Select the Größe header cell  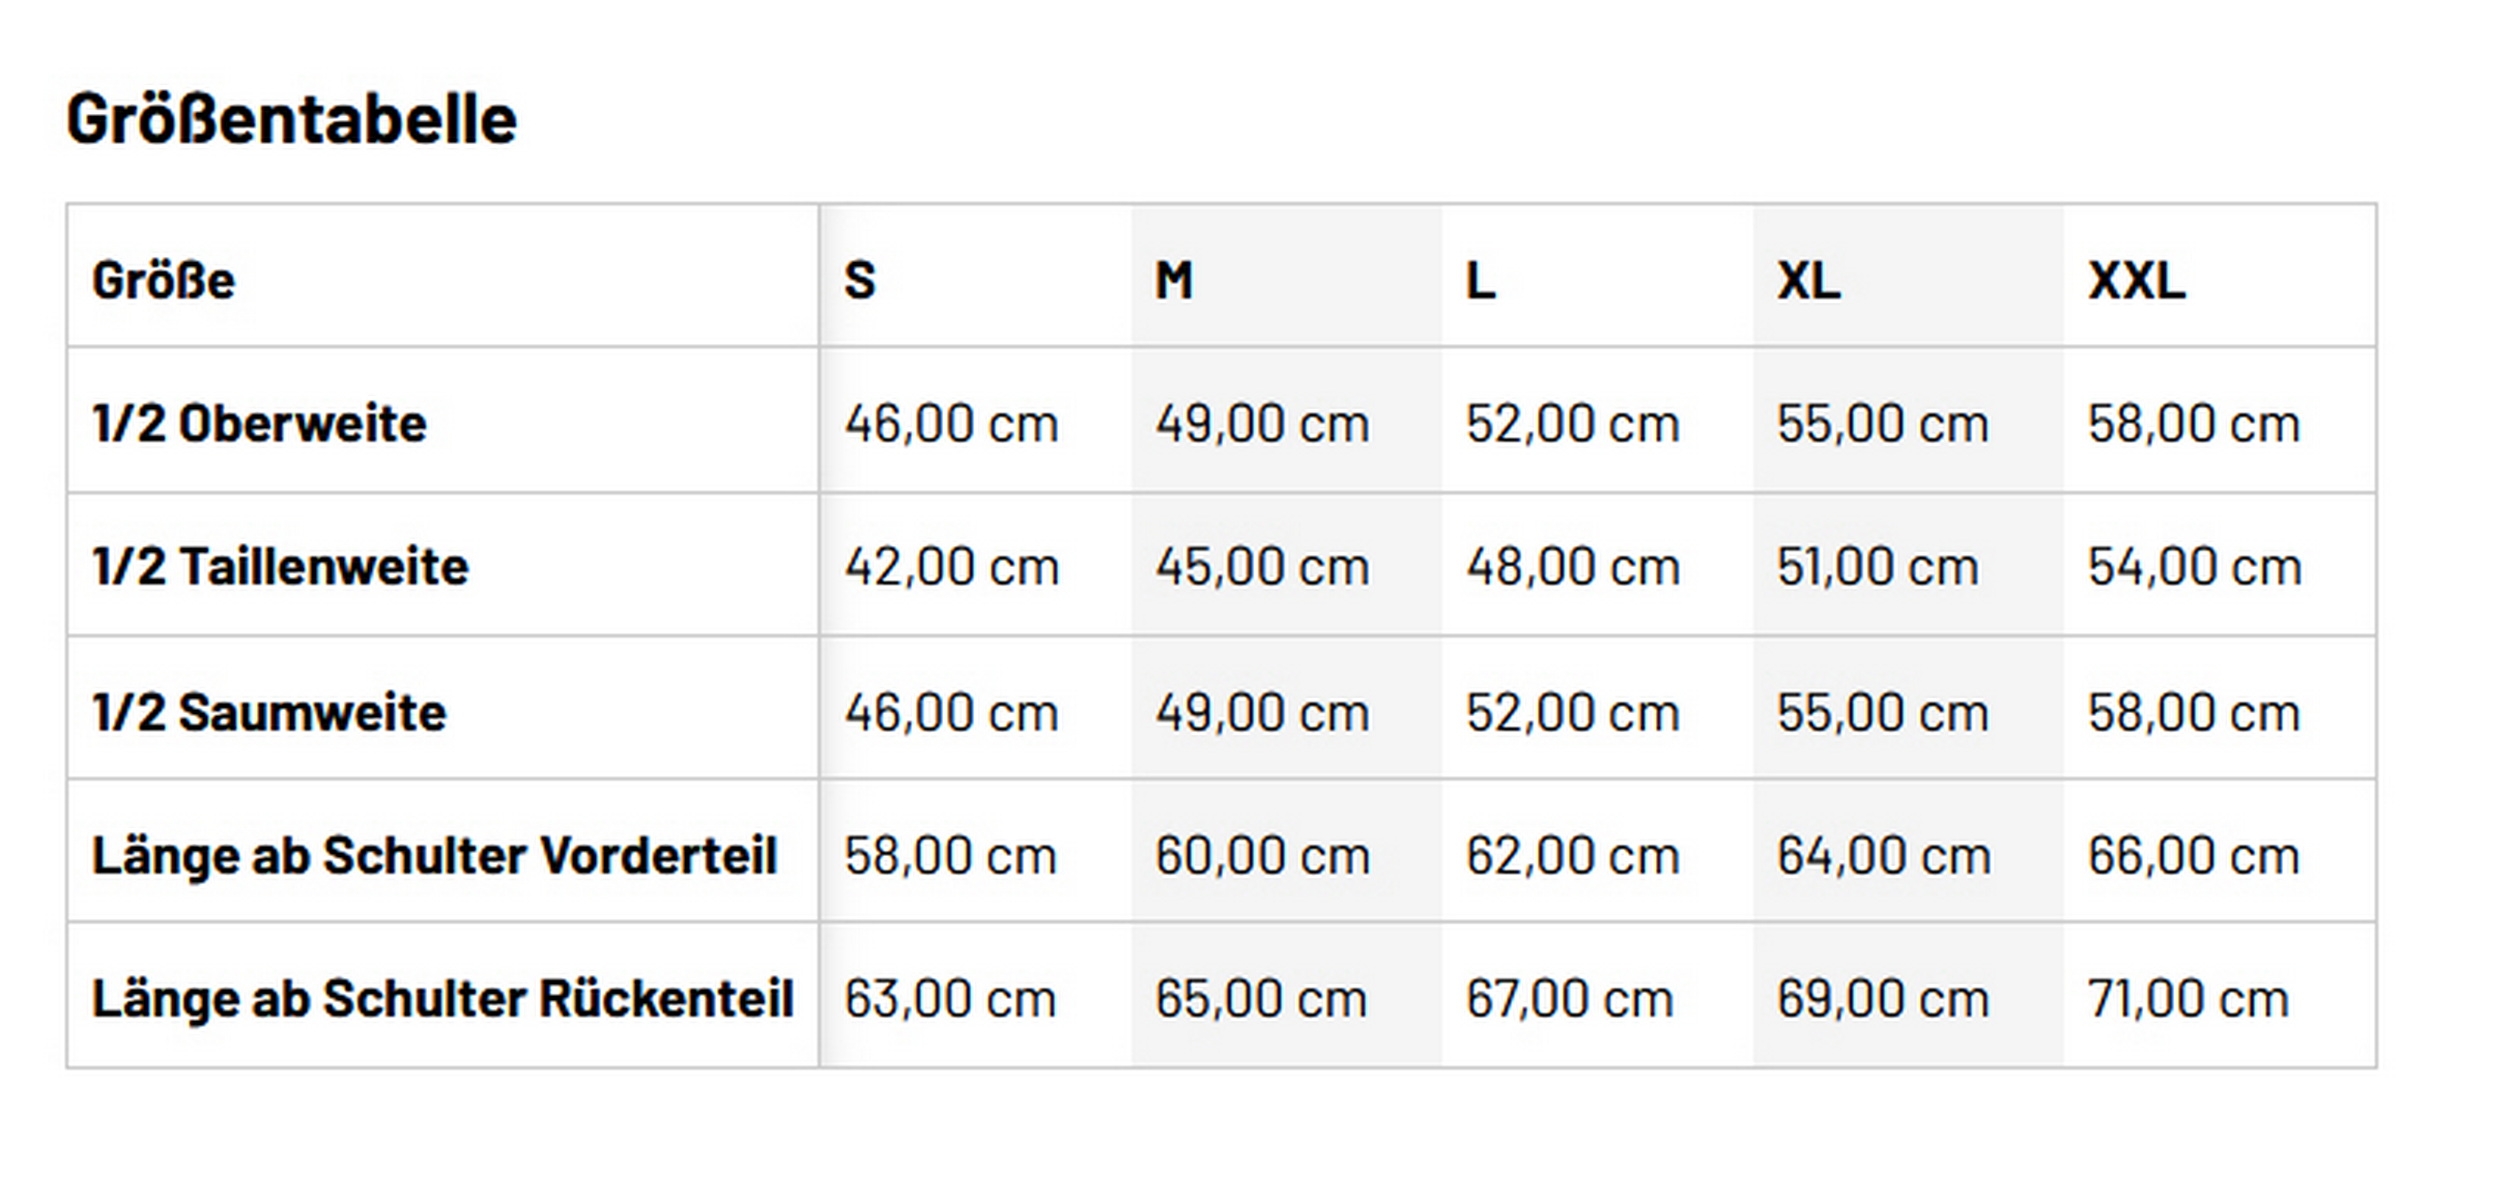point(163,280)
